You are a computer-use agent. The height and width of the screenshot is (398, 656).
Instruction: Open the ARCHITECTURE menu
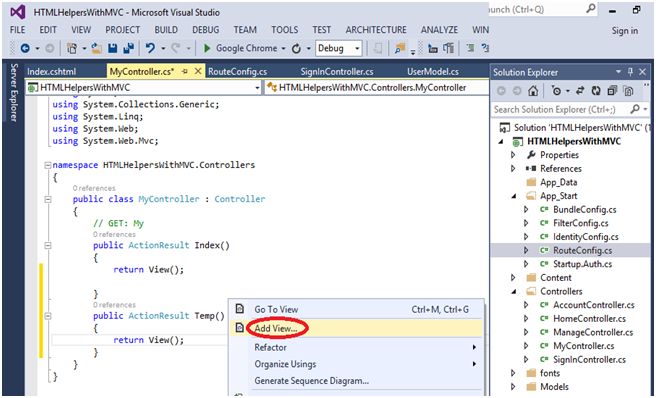[x=376, y=30]
